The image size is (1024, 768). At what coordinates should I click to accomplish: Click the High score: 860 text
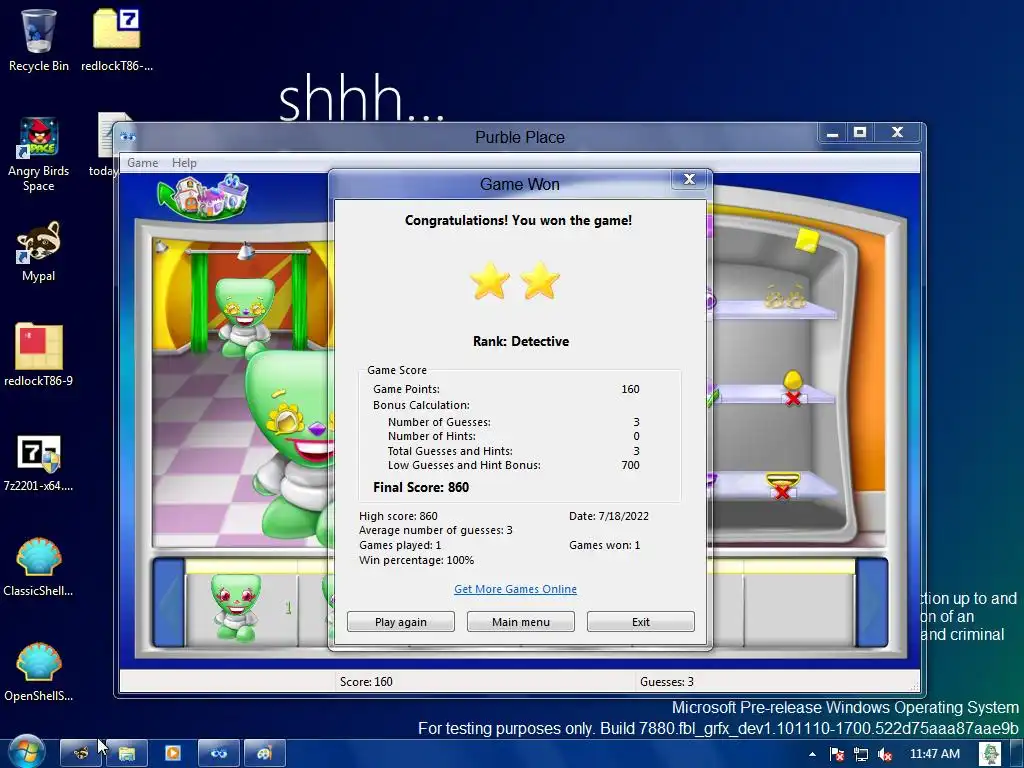[398, 516]
